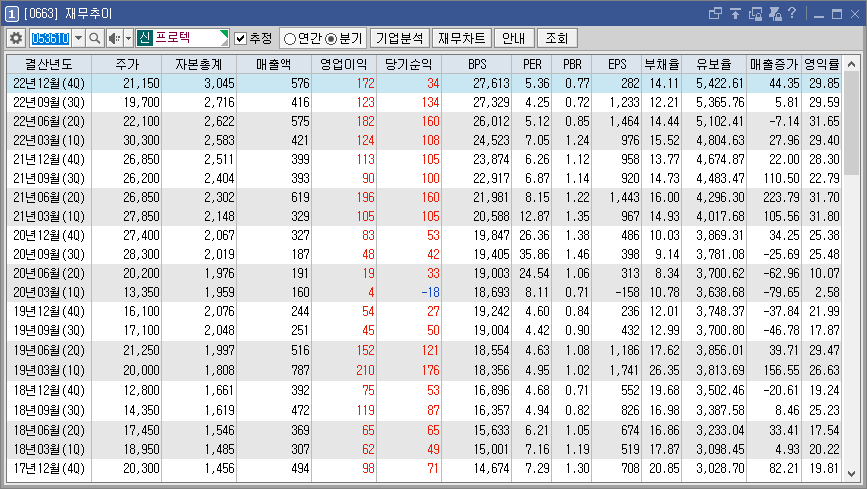Click the scrollbar up arrow
Viewport: 867px width, 489px height.
[852, 64]
